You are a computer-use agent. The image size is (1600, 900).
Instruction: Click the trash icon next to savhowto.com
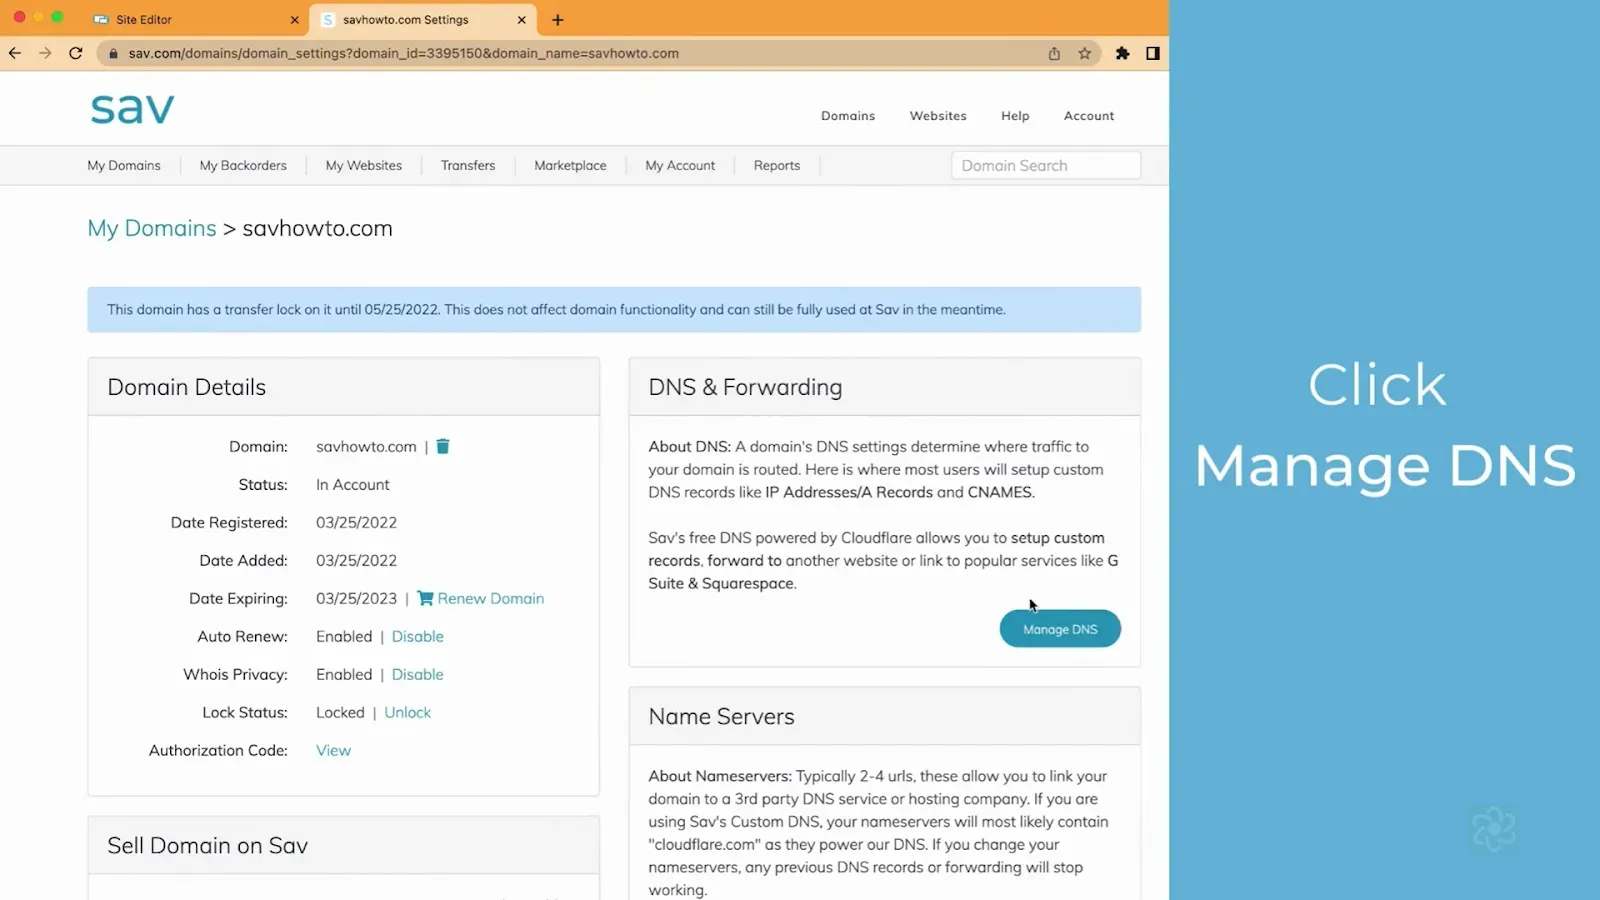pyautogui.click(x=443, y=446)
